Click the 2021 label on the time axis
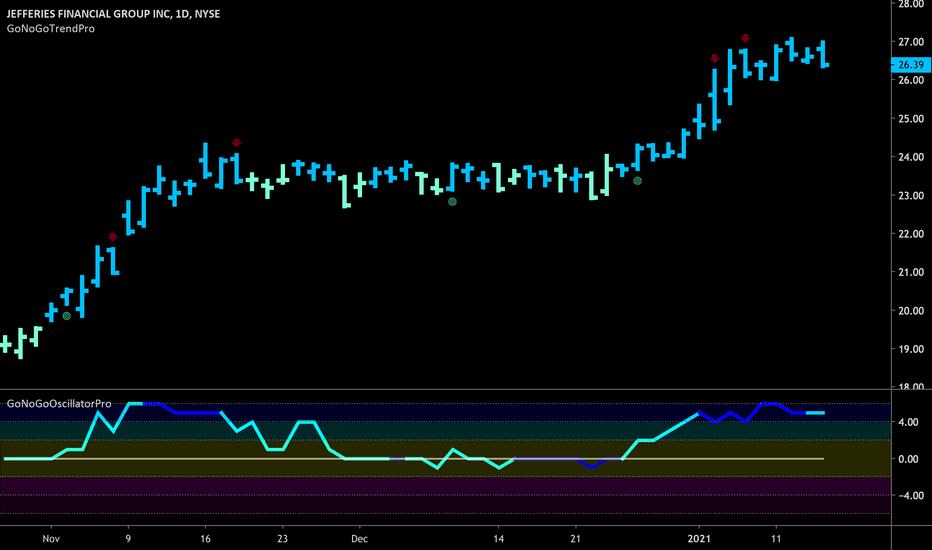 tap(699, 539)
